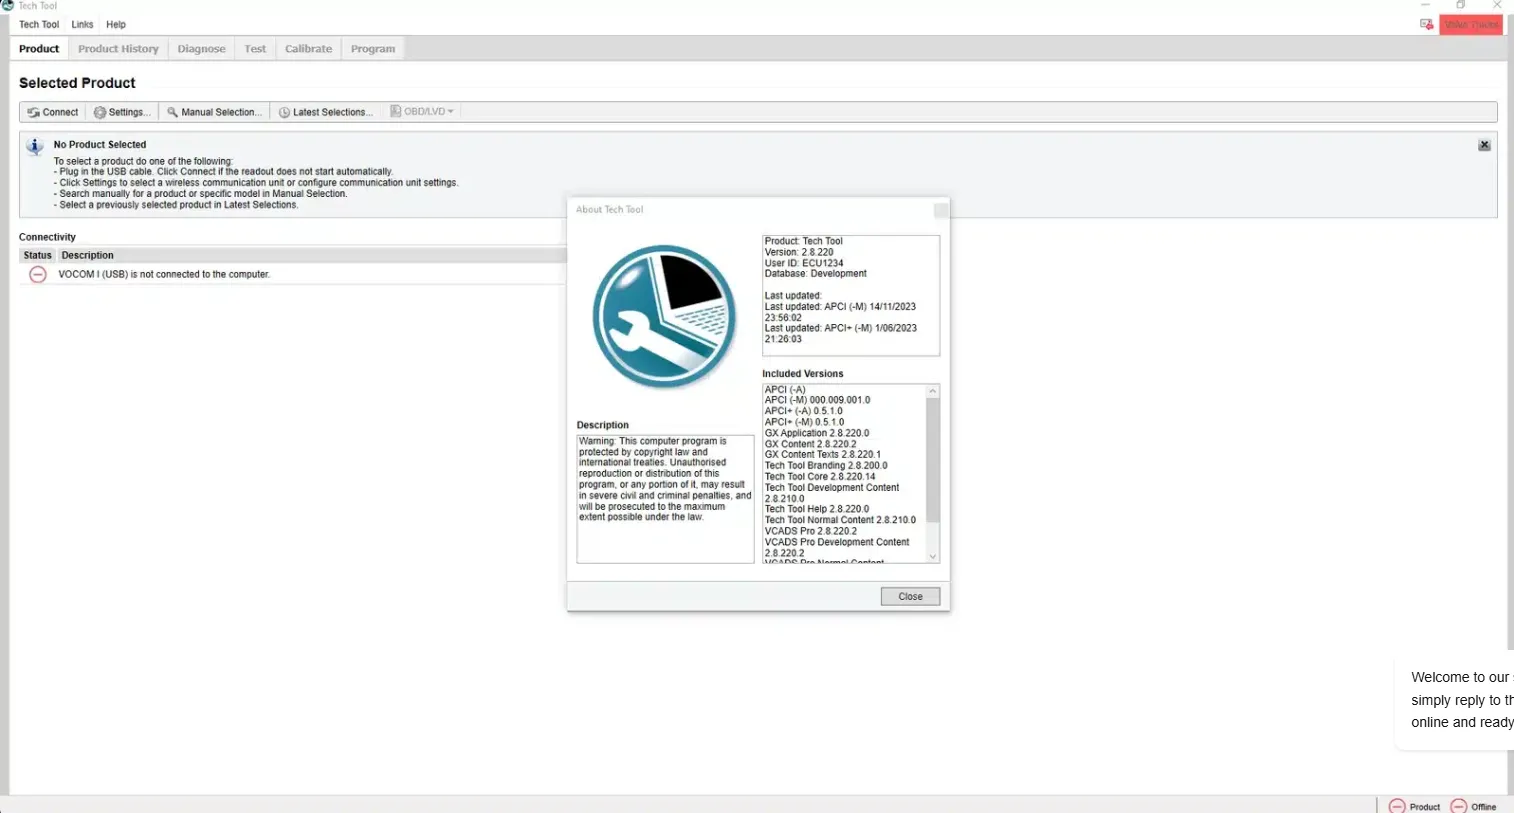
Task: Switch to the Diagnose tab
Action: [x=201, y=49]
